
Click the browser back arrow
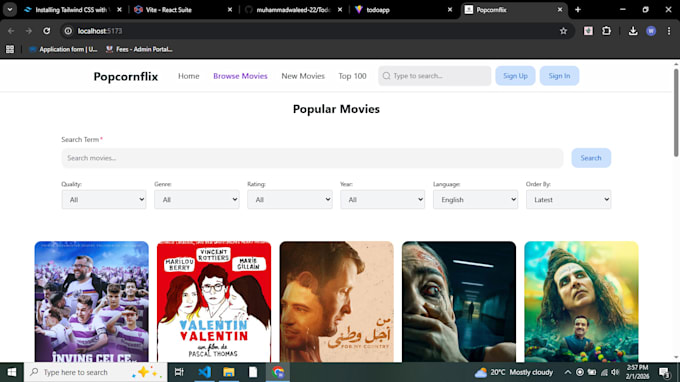(11, 31)
